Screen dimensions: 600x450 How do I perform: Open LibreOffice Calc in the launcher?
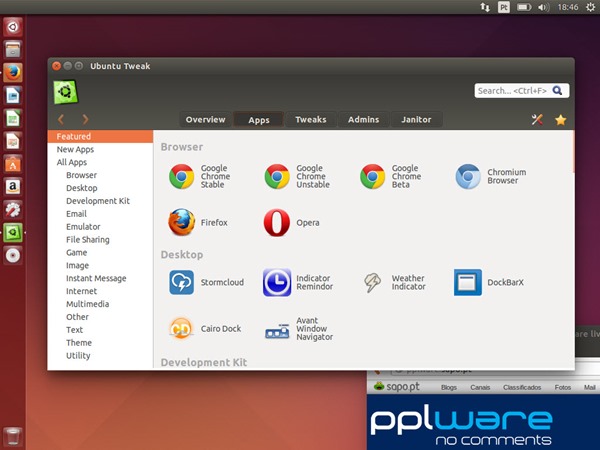(13, 118)
